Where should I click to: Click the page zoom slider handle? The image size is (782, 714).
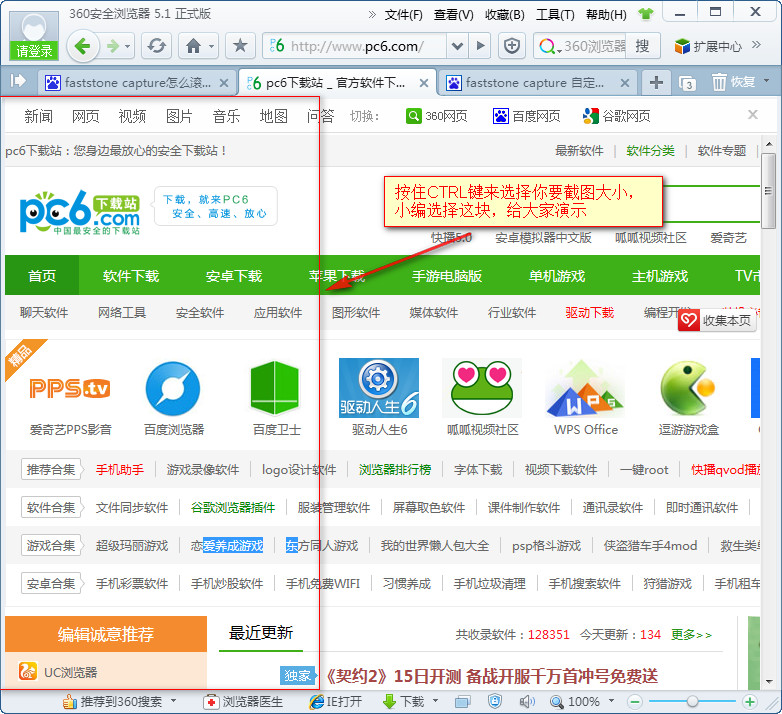[x=690, y=702]
